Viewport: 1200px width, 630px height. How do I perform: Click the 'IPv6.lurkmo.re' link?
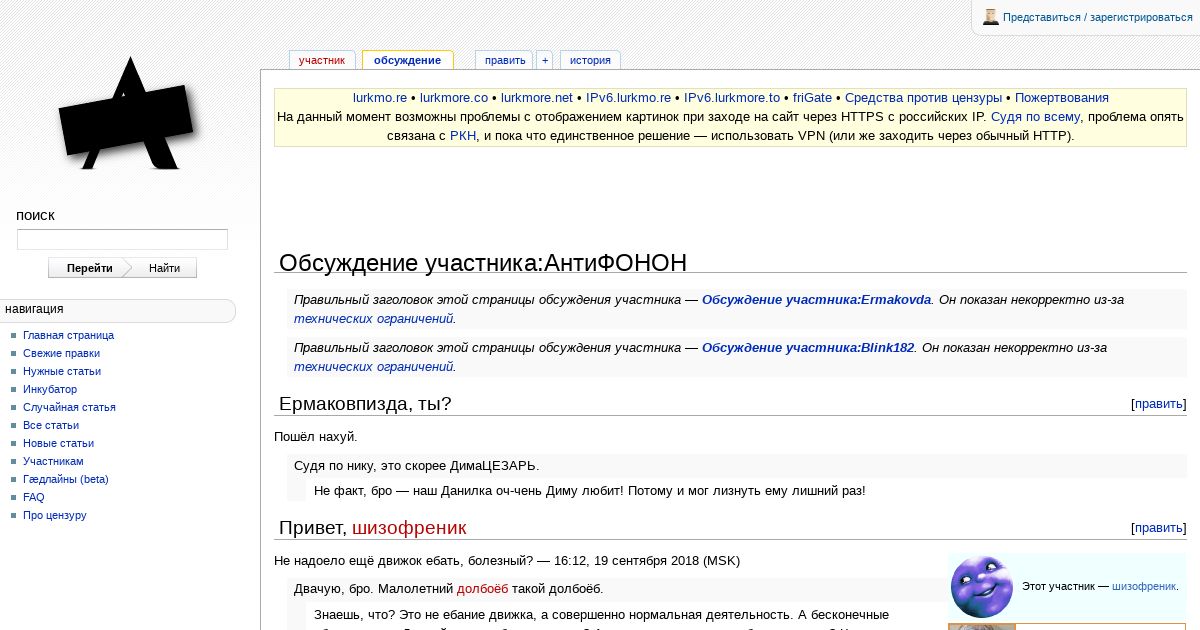pos(628,98)
